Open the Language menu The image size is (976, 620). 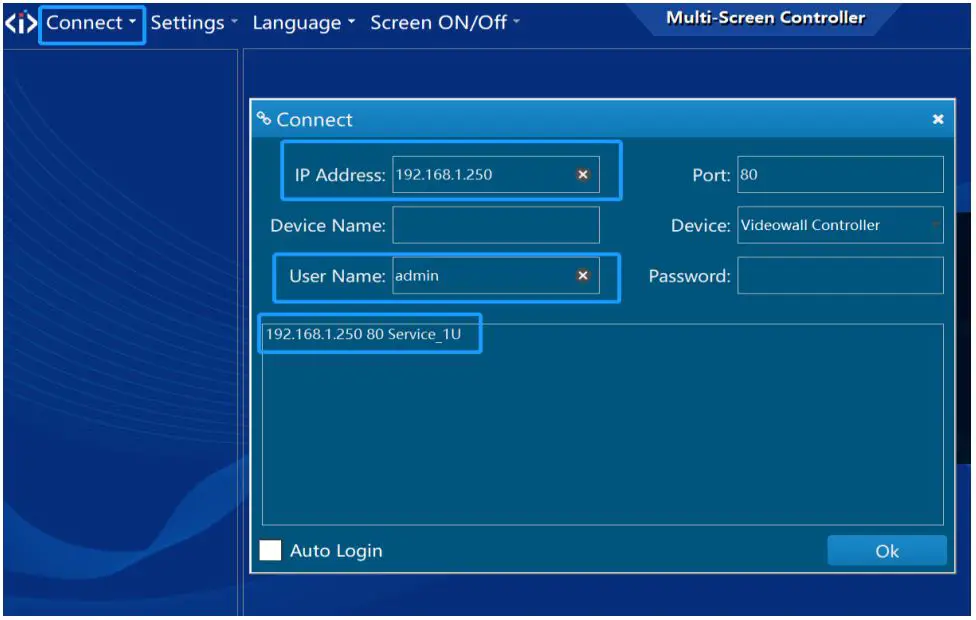point(297,22)
